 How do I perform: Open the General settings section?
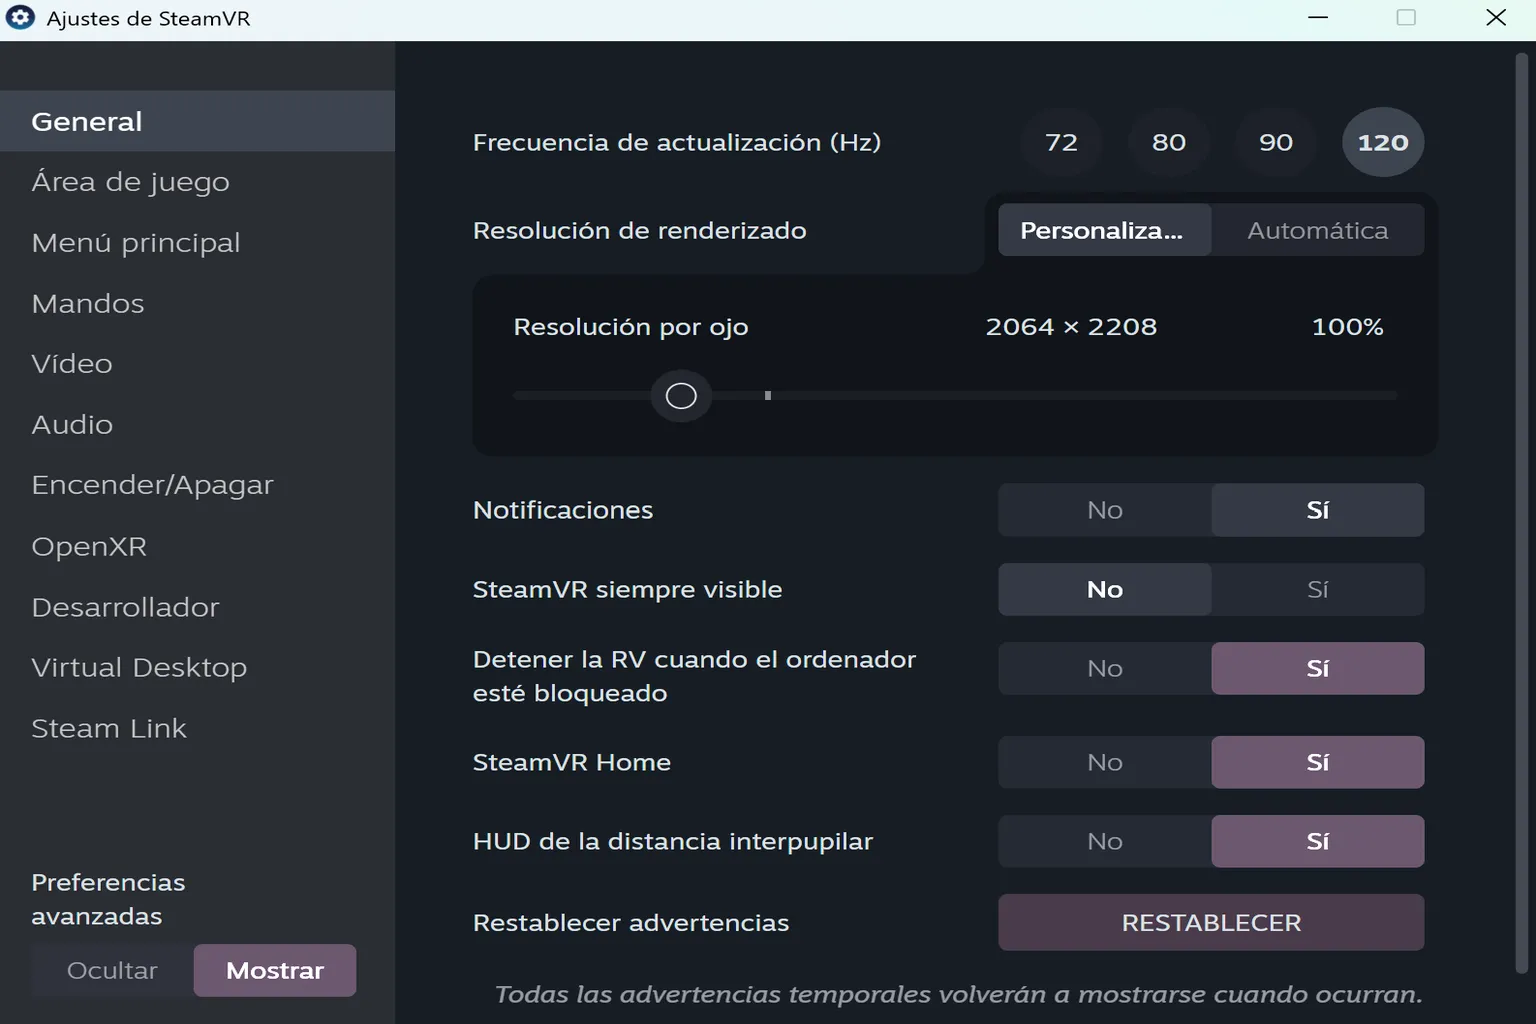197,121
